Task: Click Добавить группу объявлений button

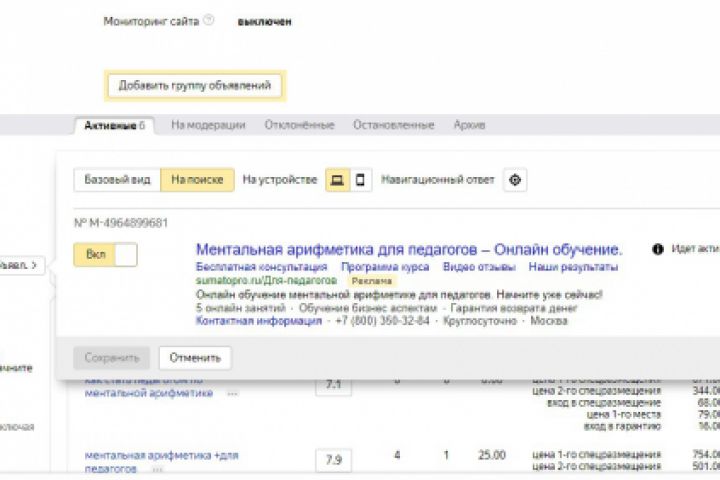Action: click(x=195, y=85)
